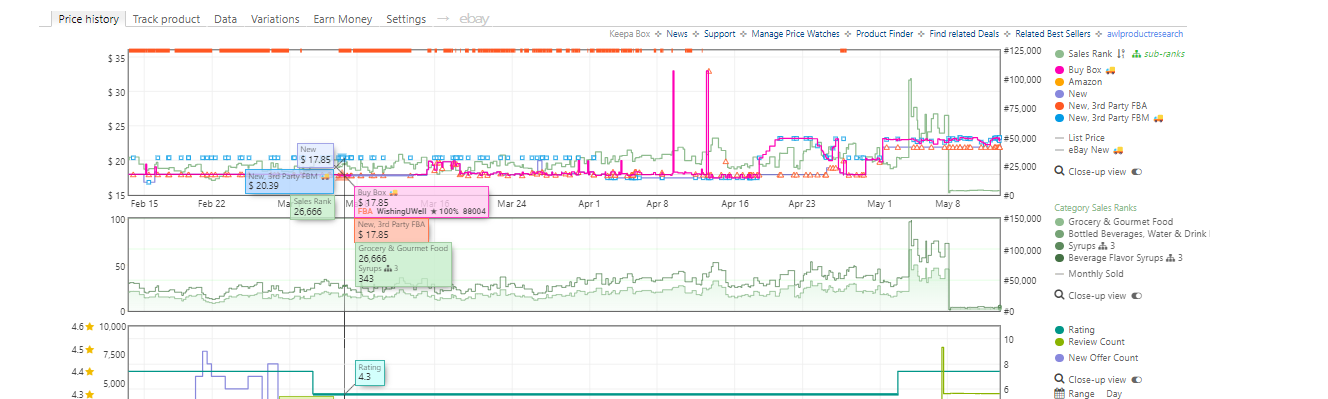Image resolution: width=1328 pixels, height=399 pixels.
Task: Click the eBay logo after the arrow
Action: (474, 19)
